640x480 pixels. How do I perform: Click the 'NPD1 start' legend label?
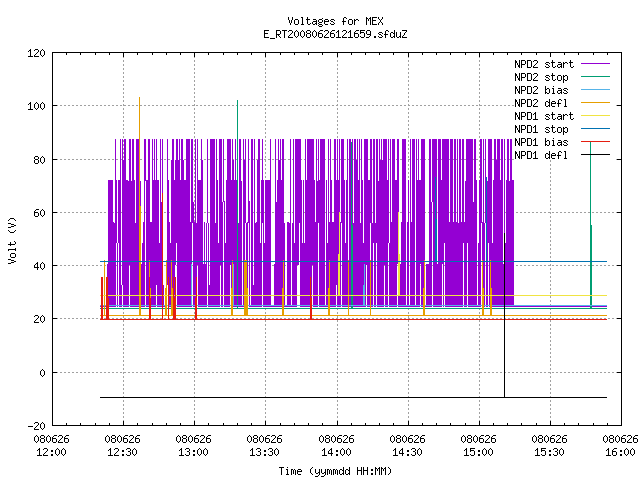coord(544,116)
